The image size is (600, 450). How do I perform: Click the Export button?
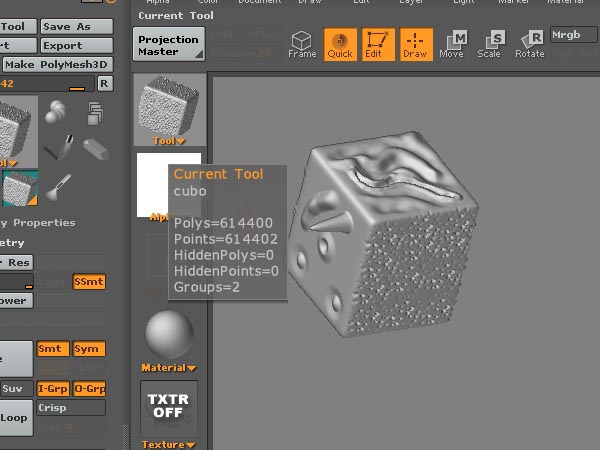[x=77, y=46]
